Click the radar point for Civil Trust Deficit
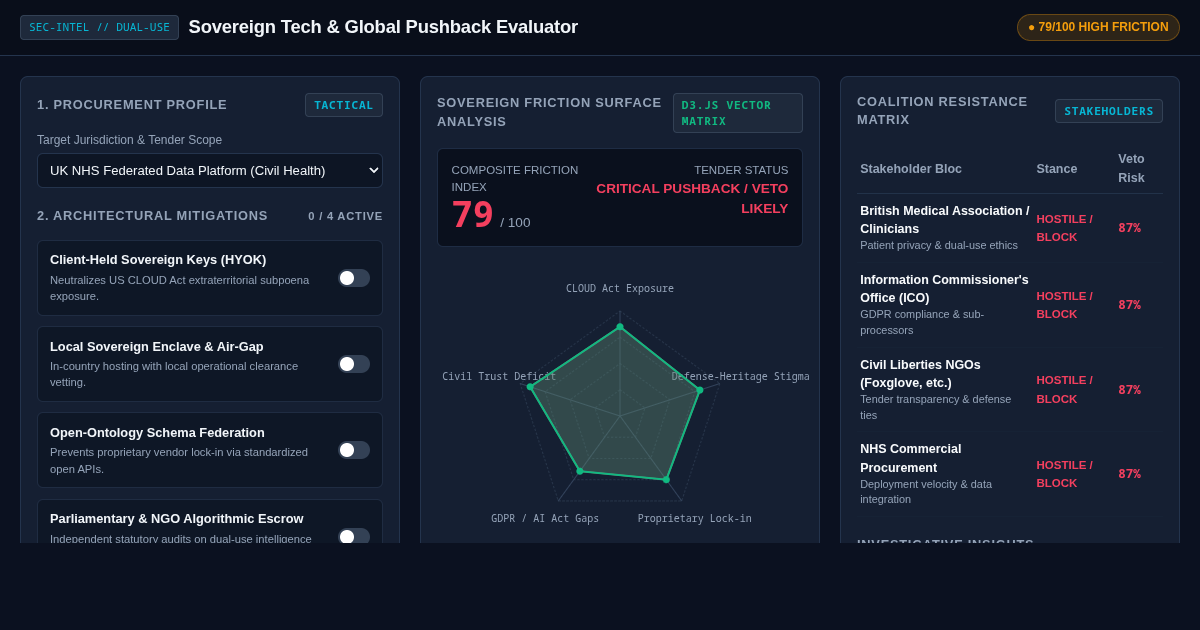Screen dimensions: 1200x630 531,387
